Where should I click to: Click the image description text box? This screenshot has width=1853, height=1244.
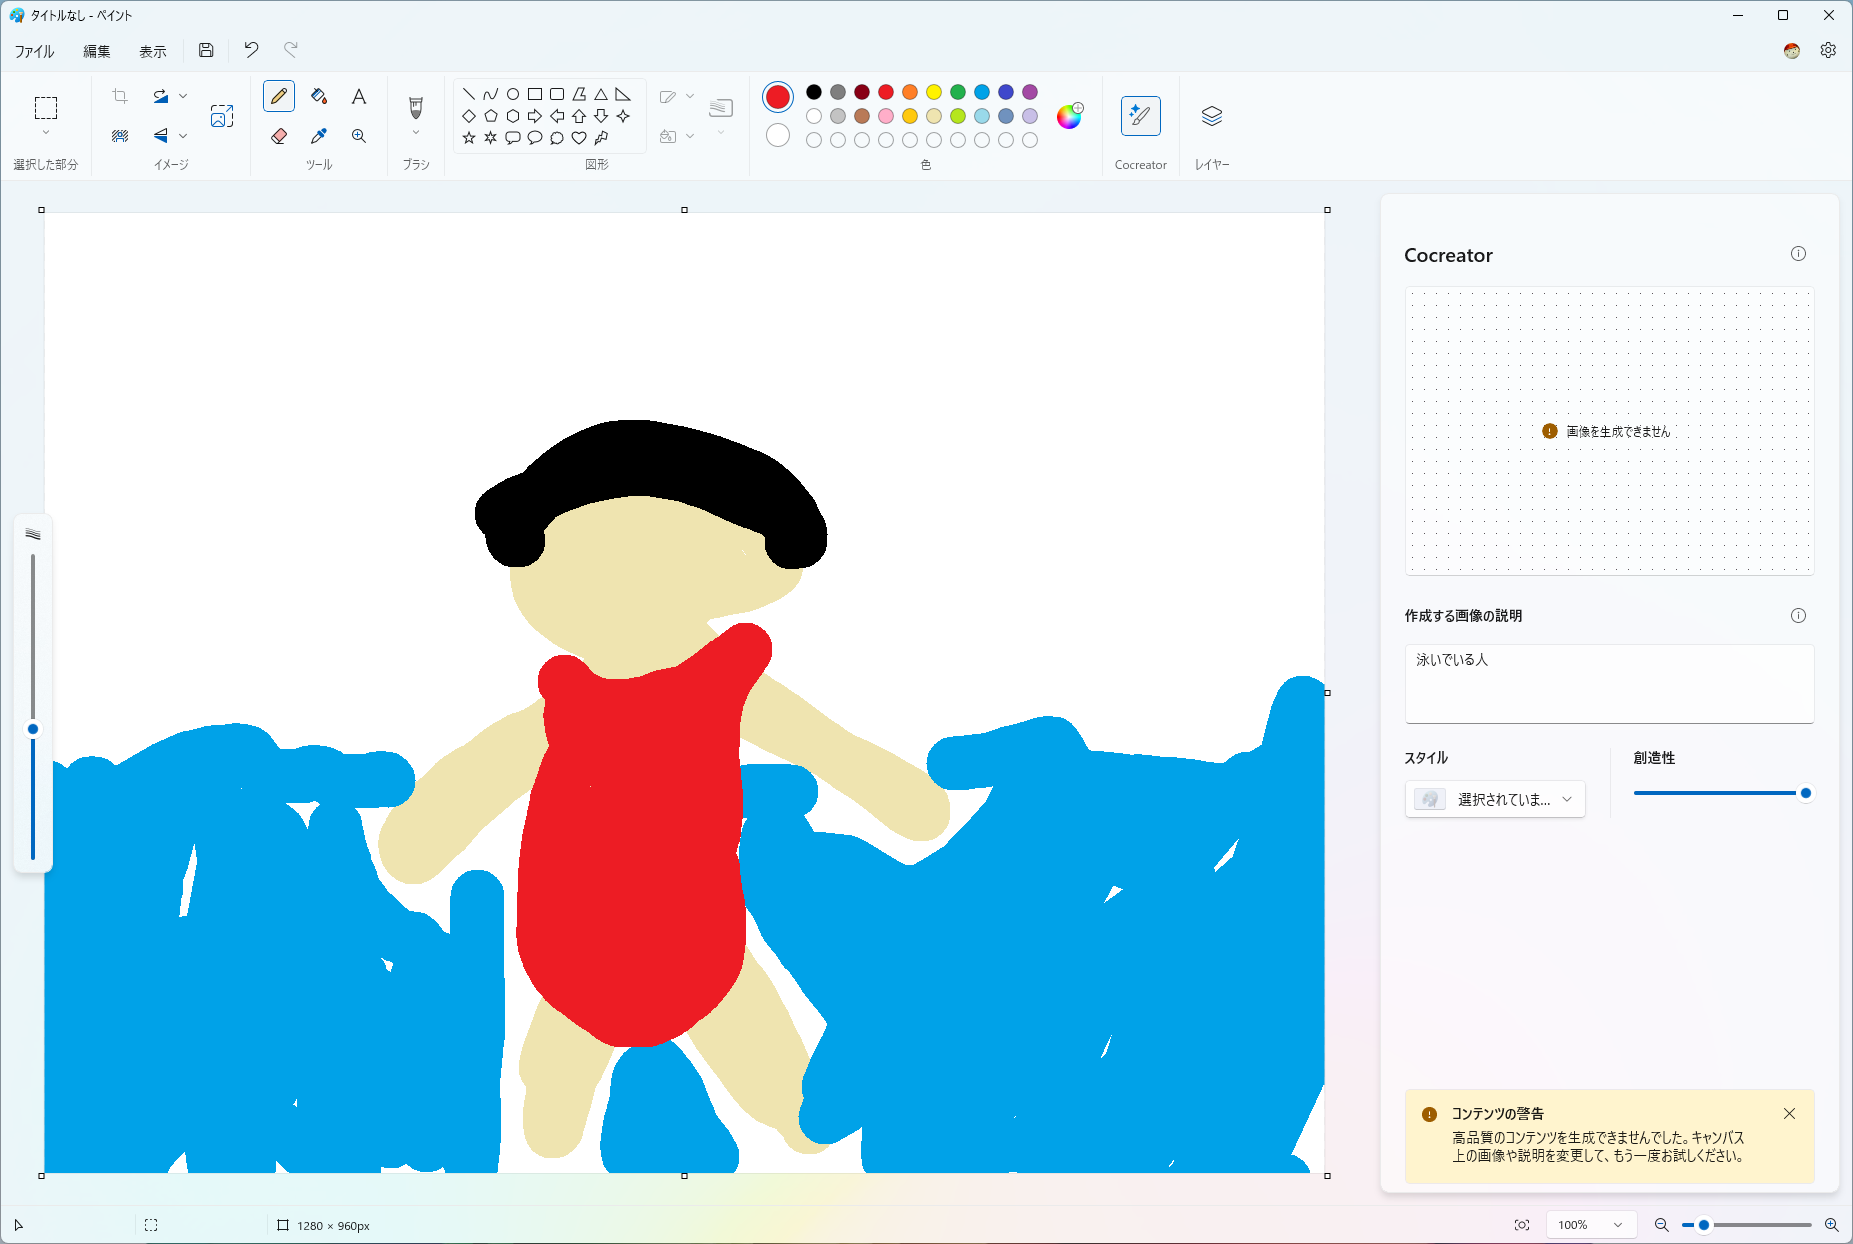pos(1609,683)
